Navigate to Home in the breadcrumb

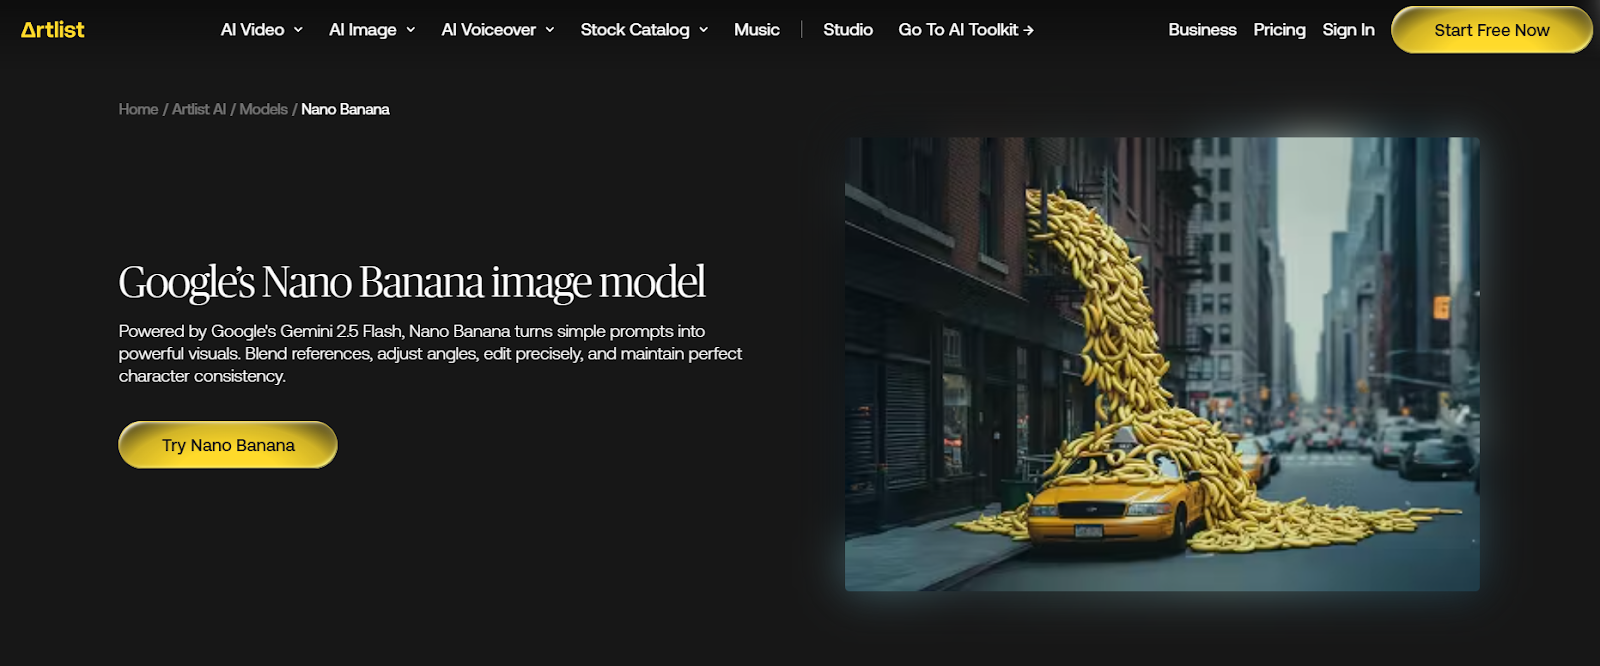point(138,109)
